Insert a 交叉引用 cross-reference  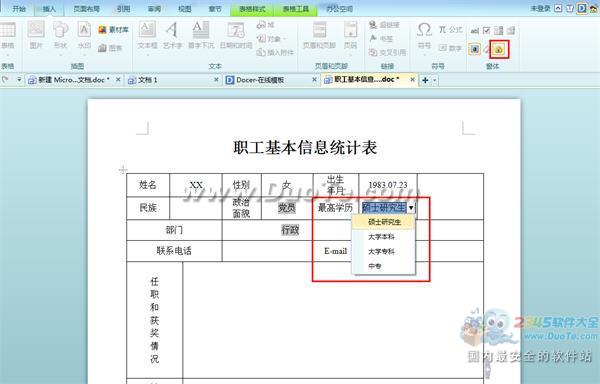(x=387, y=52)
